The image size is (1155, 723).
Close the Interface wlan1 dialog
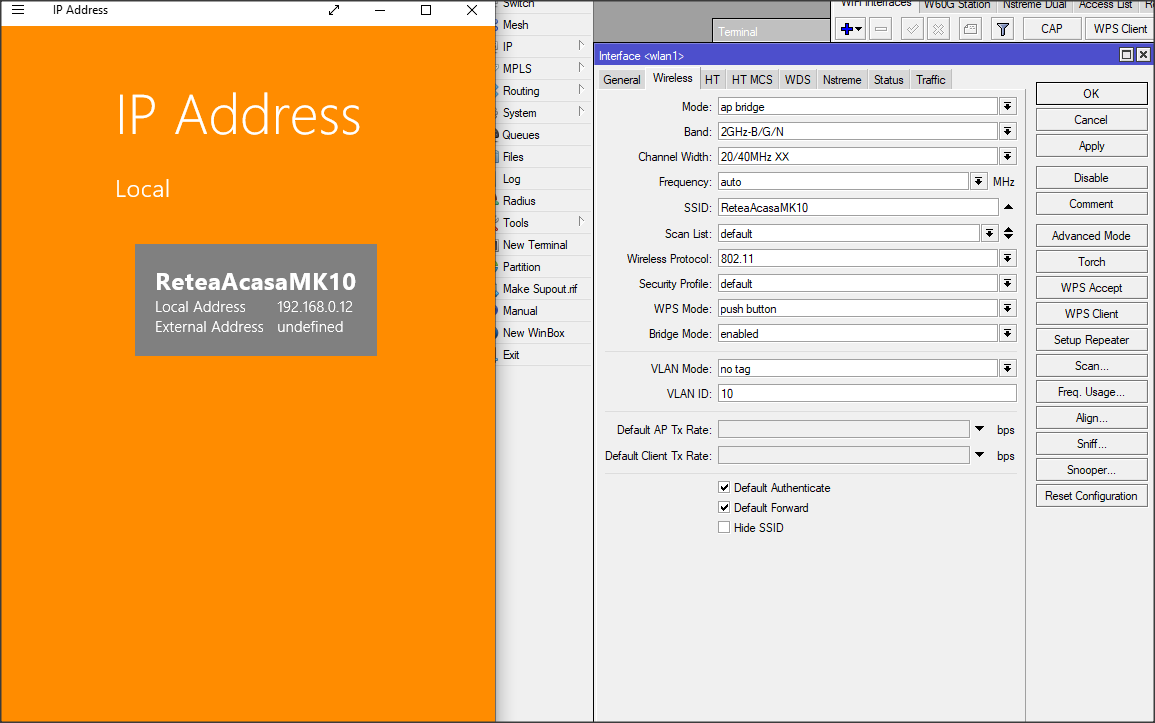coord(1142,54)
